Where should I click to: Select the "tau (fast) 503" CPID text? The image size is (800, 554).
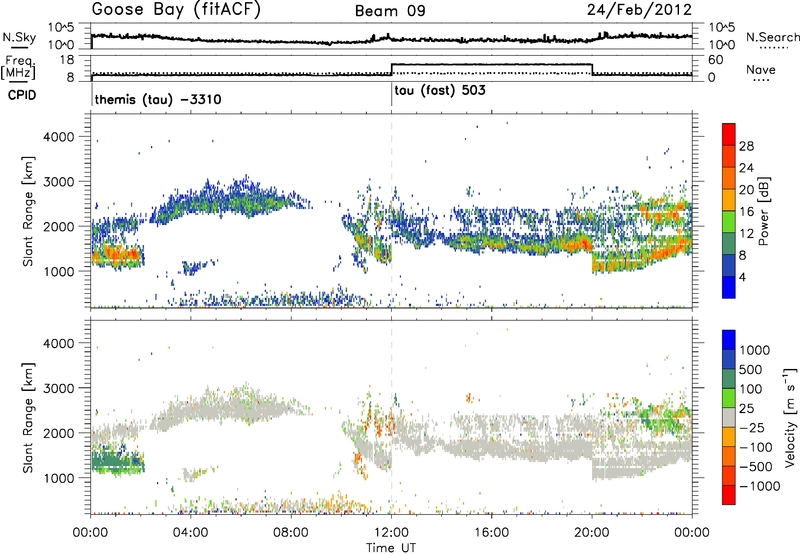[x=440, y=91]
